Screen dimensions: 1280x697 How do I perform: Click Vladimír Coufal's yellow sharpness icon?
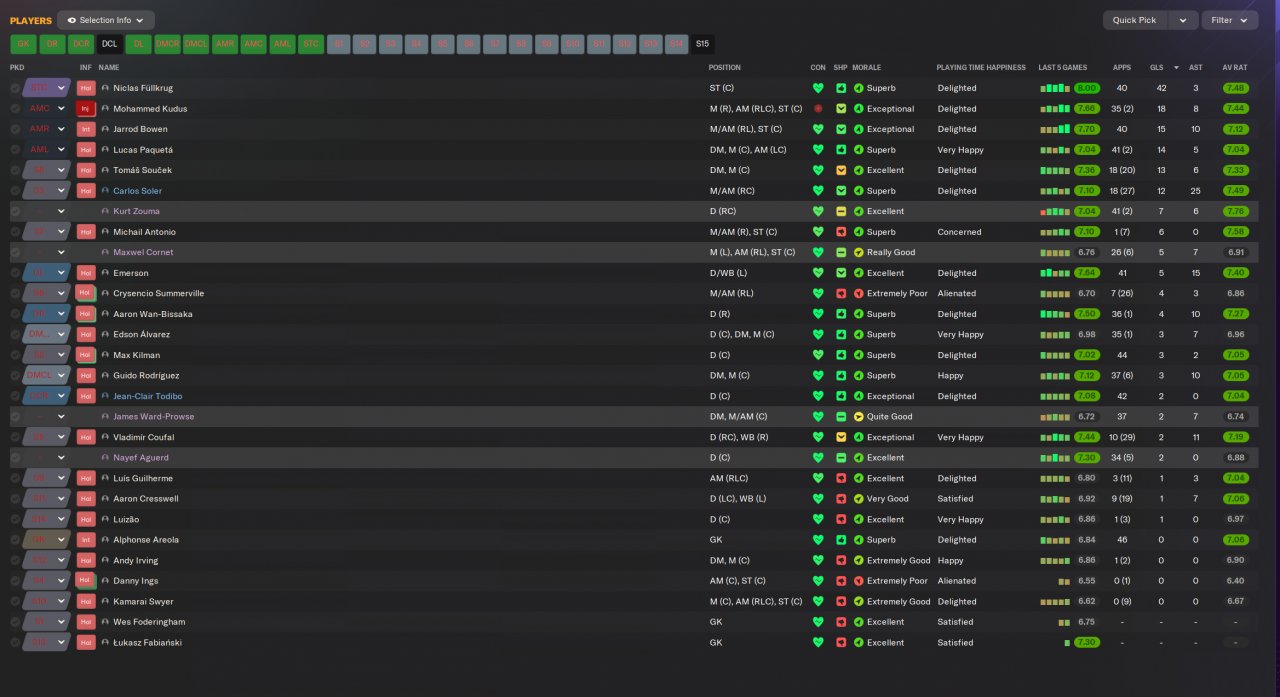point(841,437)
